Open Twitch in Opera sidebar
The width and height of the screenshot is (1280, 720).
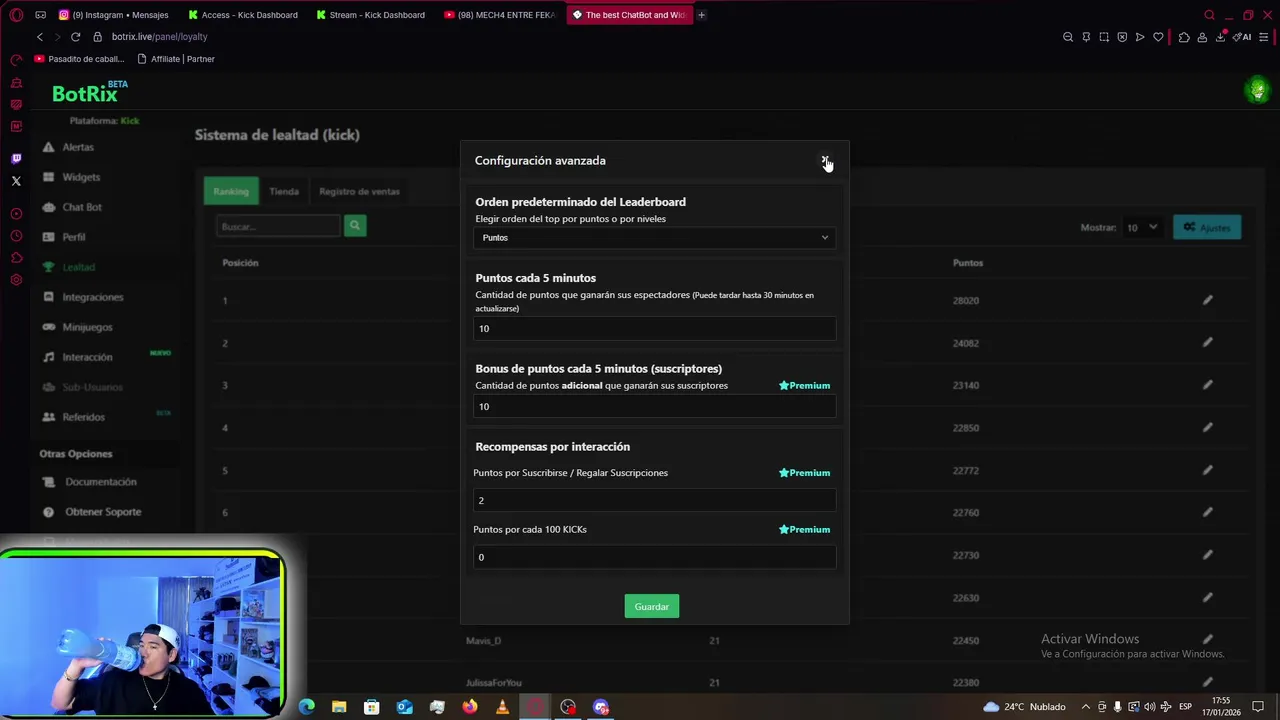pyautogui.click(x=16, y=159)
